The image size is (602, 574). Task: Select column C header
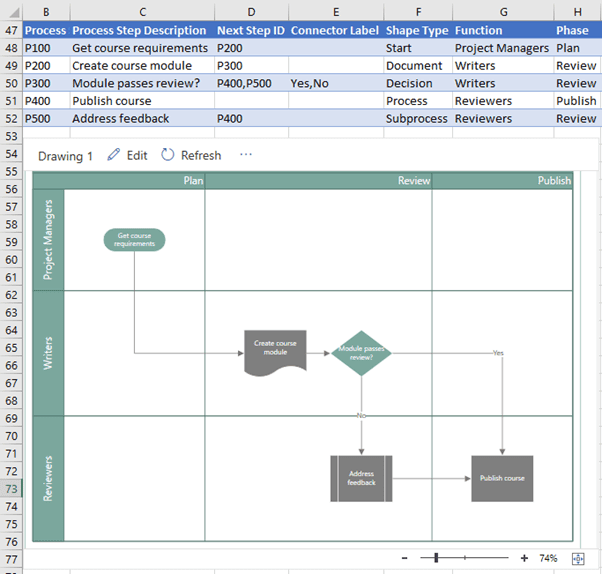coord(142,12)
